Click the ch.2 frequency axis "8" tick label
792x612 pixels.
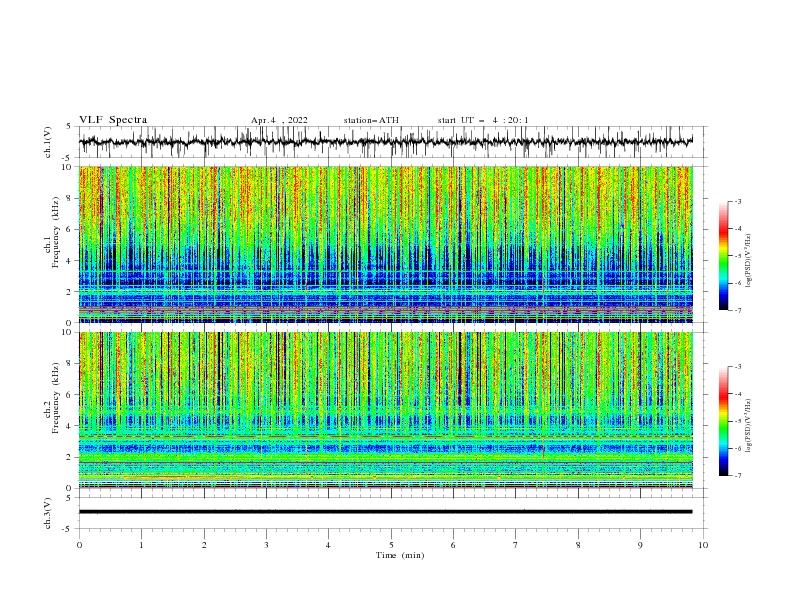71,364
